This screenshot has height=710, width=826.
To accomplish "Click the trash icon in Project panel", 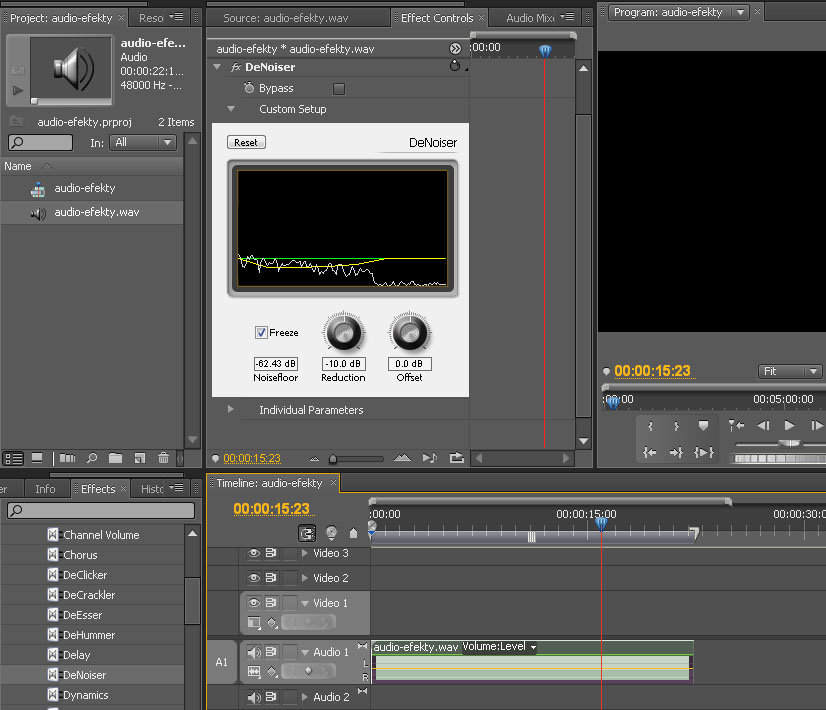I will coord(163,458).
